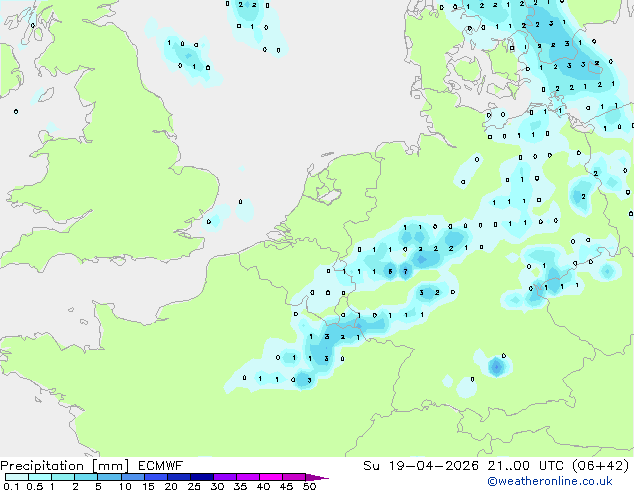Click the above-50 legend arrow tip
This screenshot has height=490, width=634.
317,477
